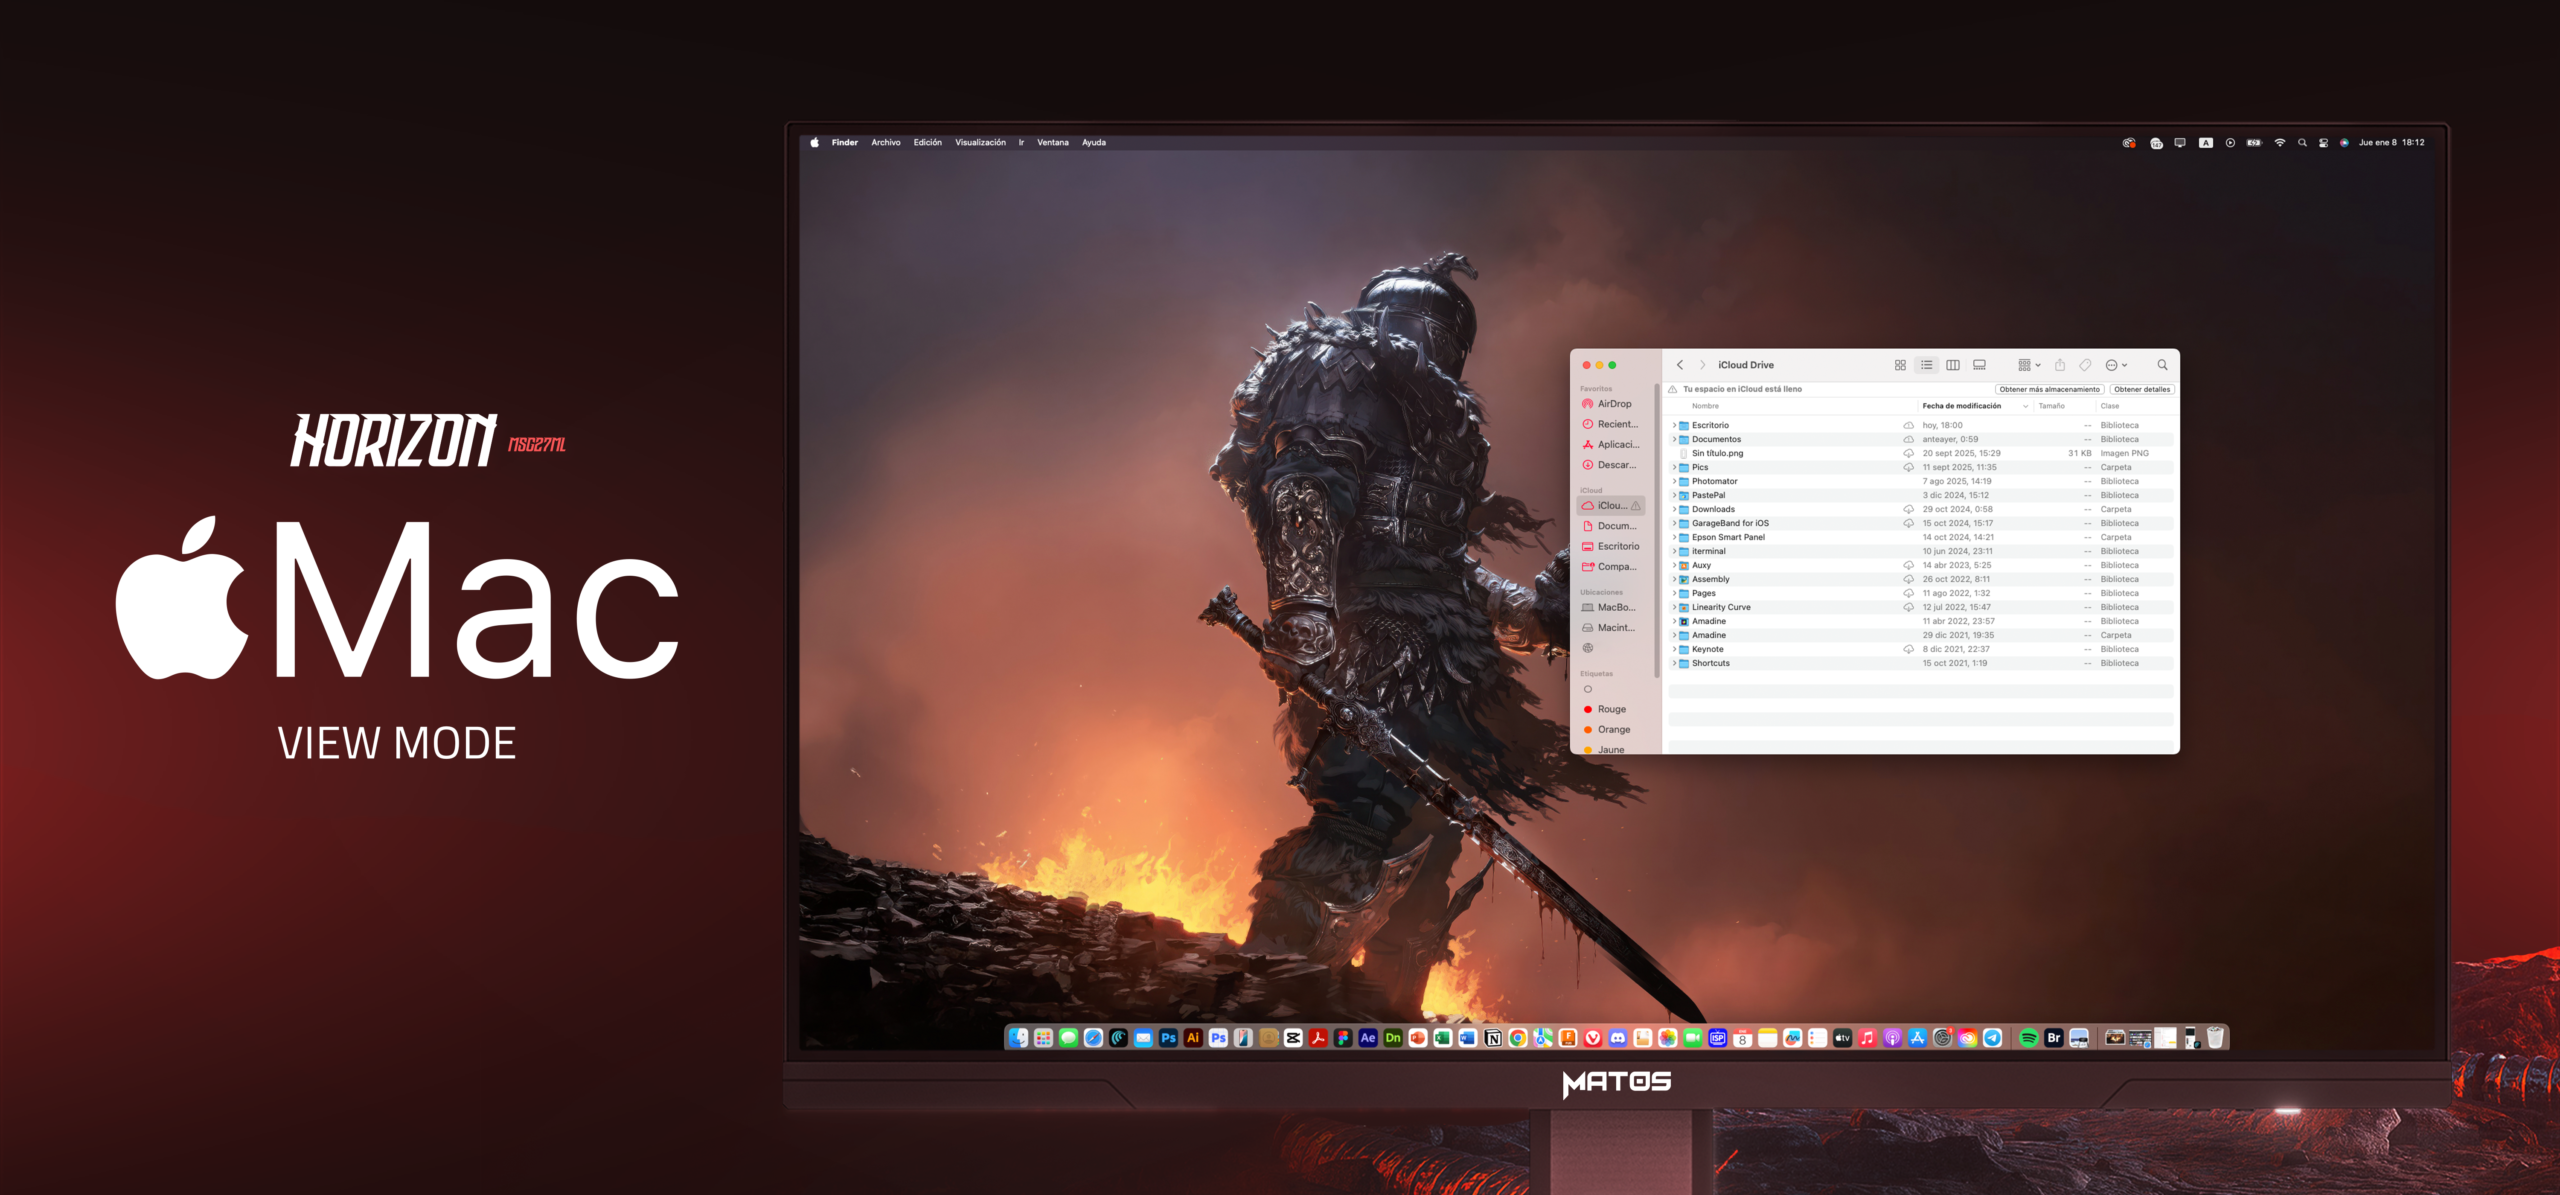The image size is (2560, 1195).
Task: Click Obtener detalles button
Action: 2141,389
